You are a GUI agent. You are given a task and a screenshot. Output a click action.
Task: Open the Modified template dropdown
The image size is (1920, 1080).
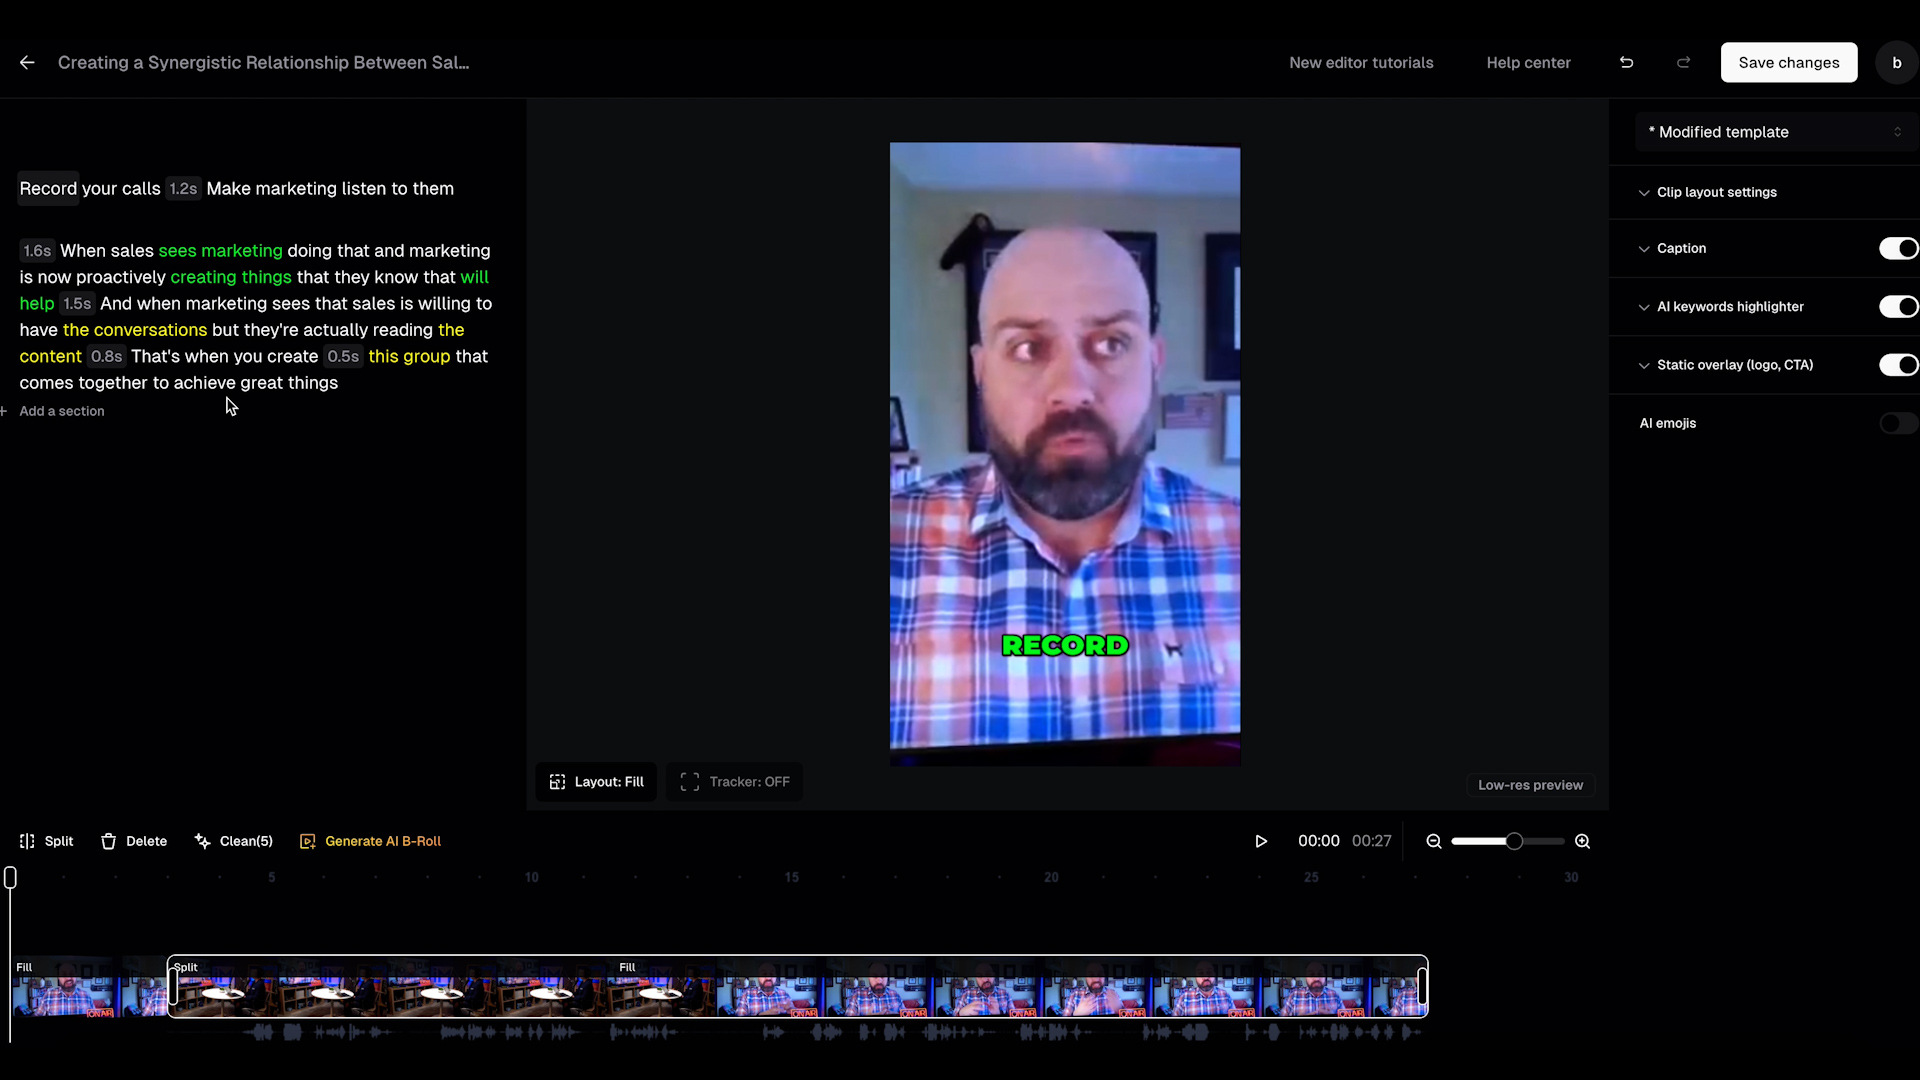tap(1775, 132)
